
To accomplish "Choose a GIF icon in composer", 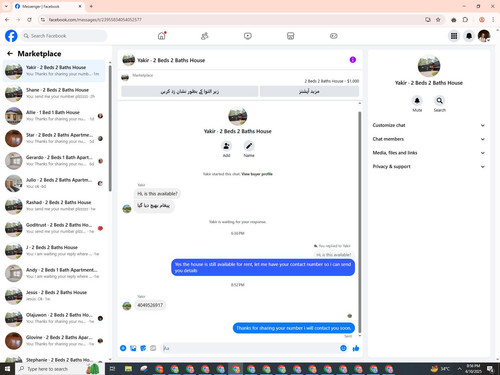I will pos(153,348).
